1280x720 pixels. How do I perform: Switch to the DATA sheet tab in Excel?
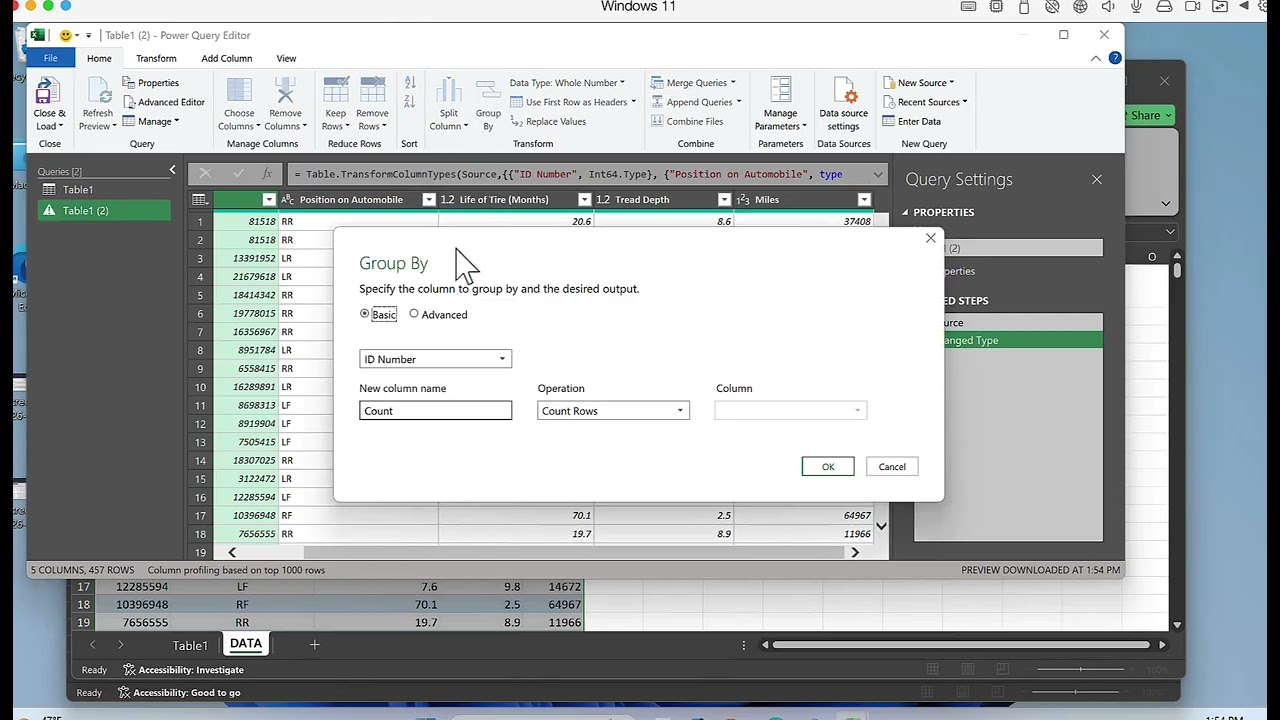pos(246,644)
